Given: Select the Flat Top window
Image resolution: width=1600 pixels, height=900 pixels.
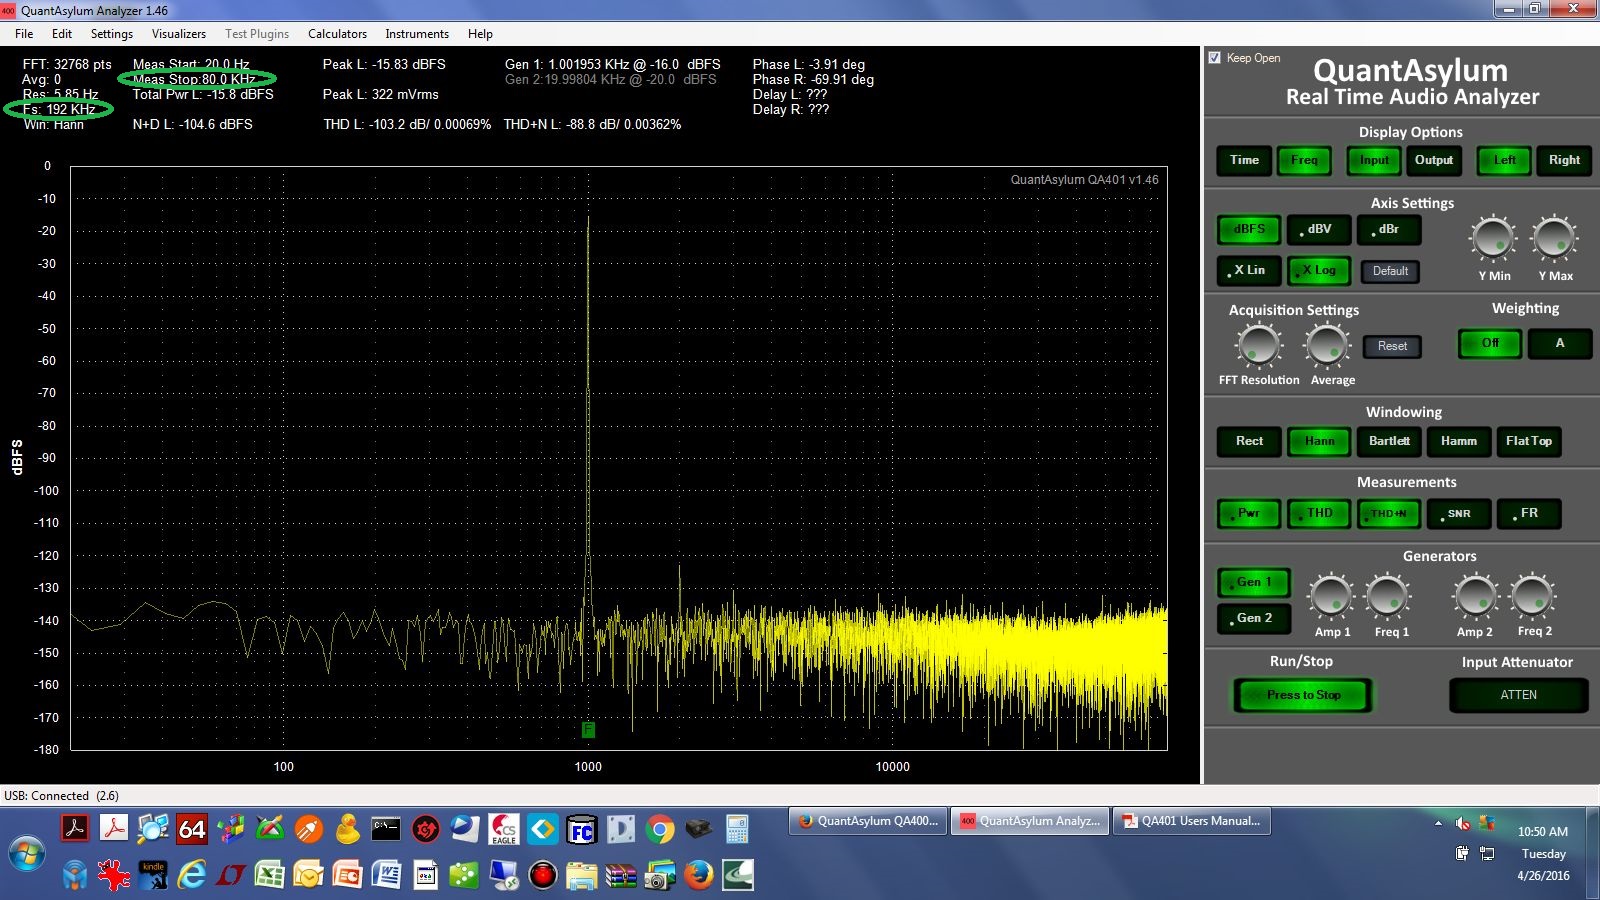Looking at the screenshot, I should point(1528,441).
